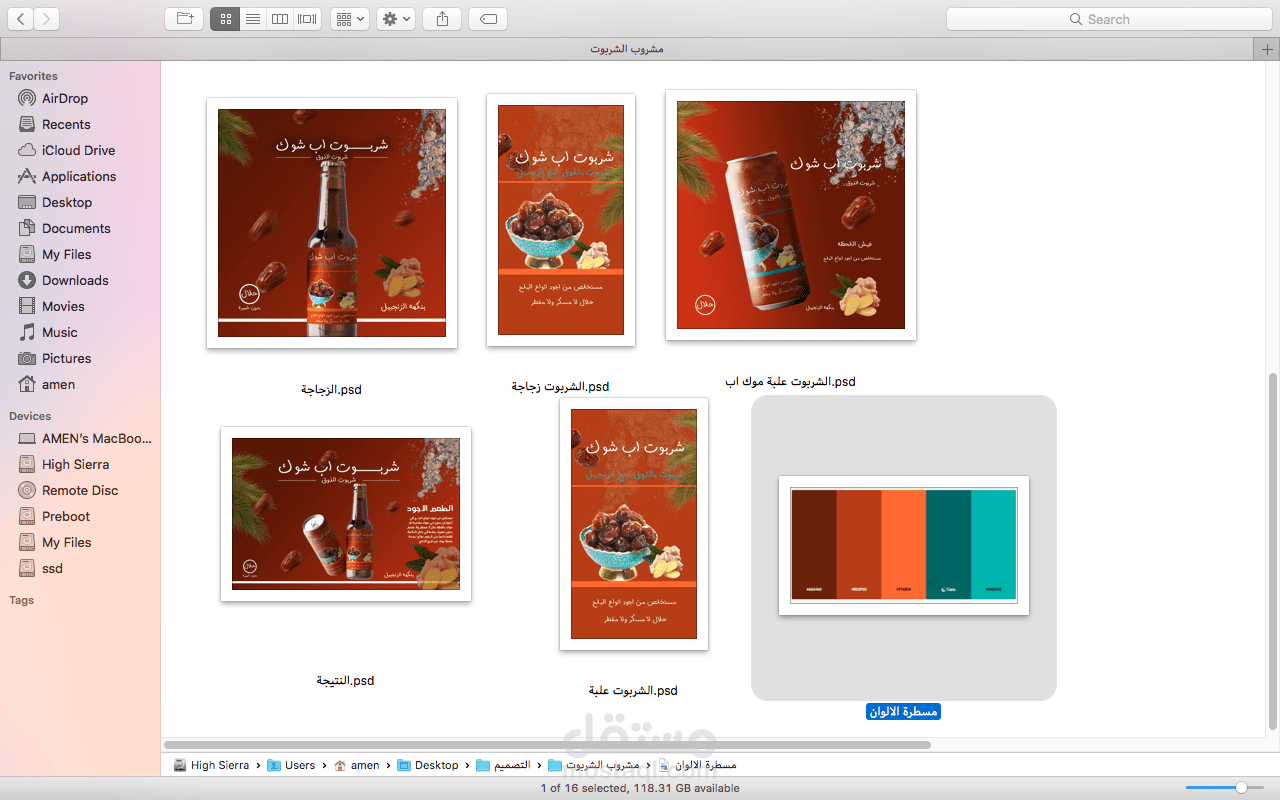Select Remote Disc in the sidebar

[x=80, y=490]
